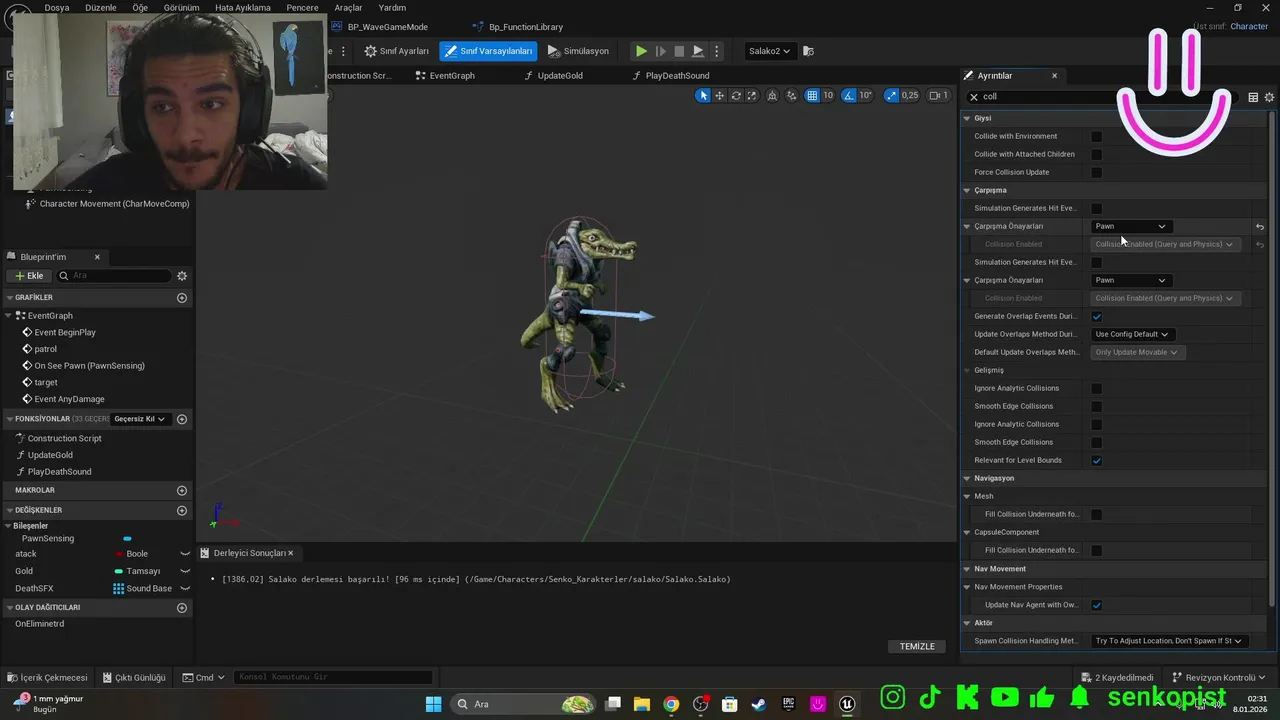The width and height of the screenshot is (1280, 720).
Task: Open the Araçlar menu
Action: pos(348,7)
